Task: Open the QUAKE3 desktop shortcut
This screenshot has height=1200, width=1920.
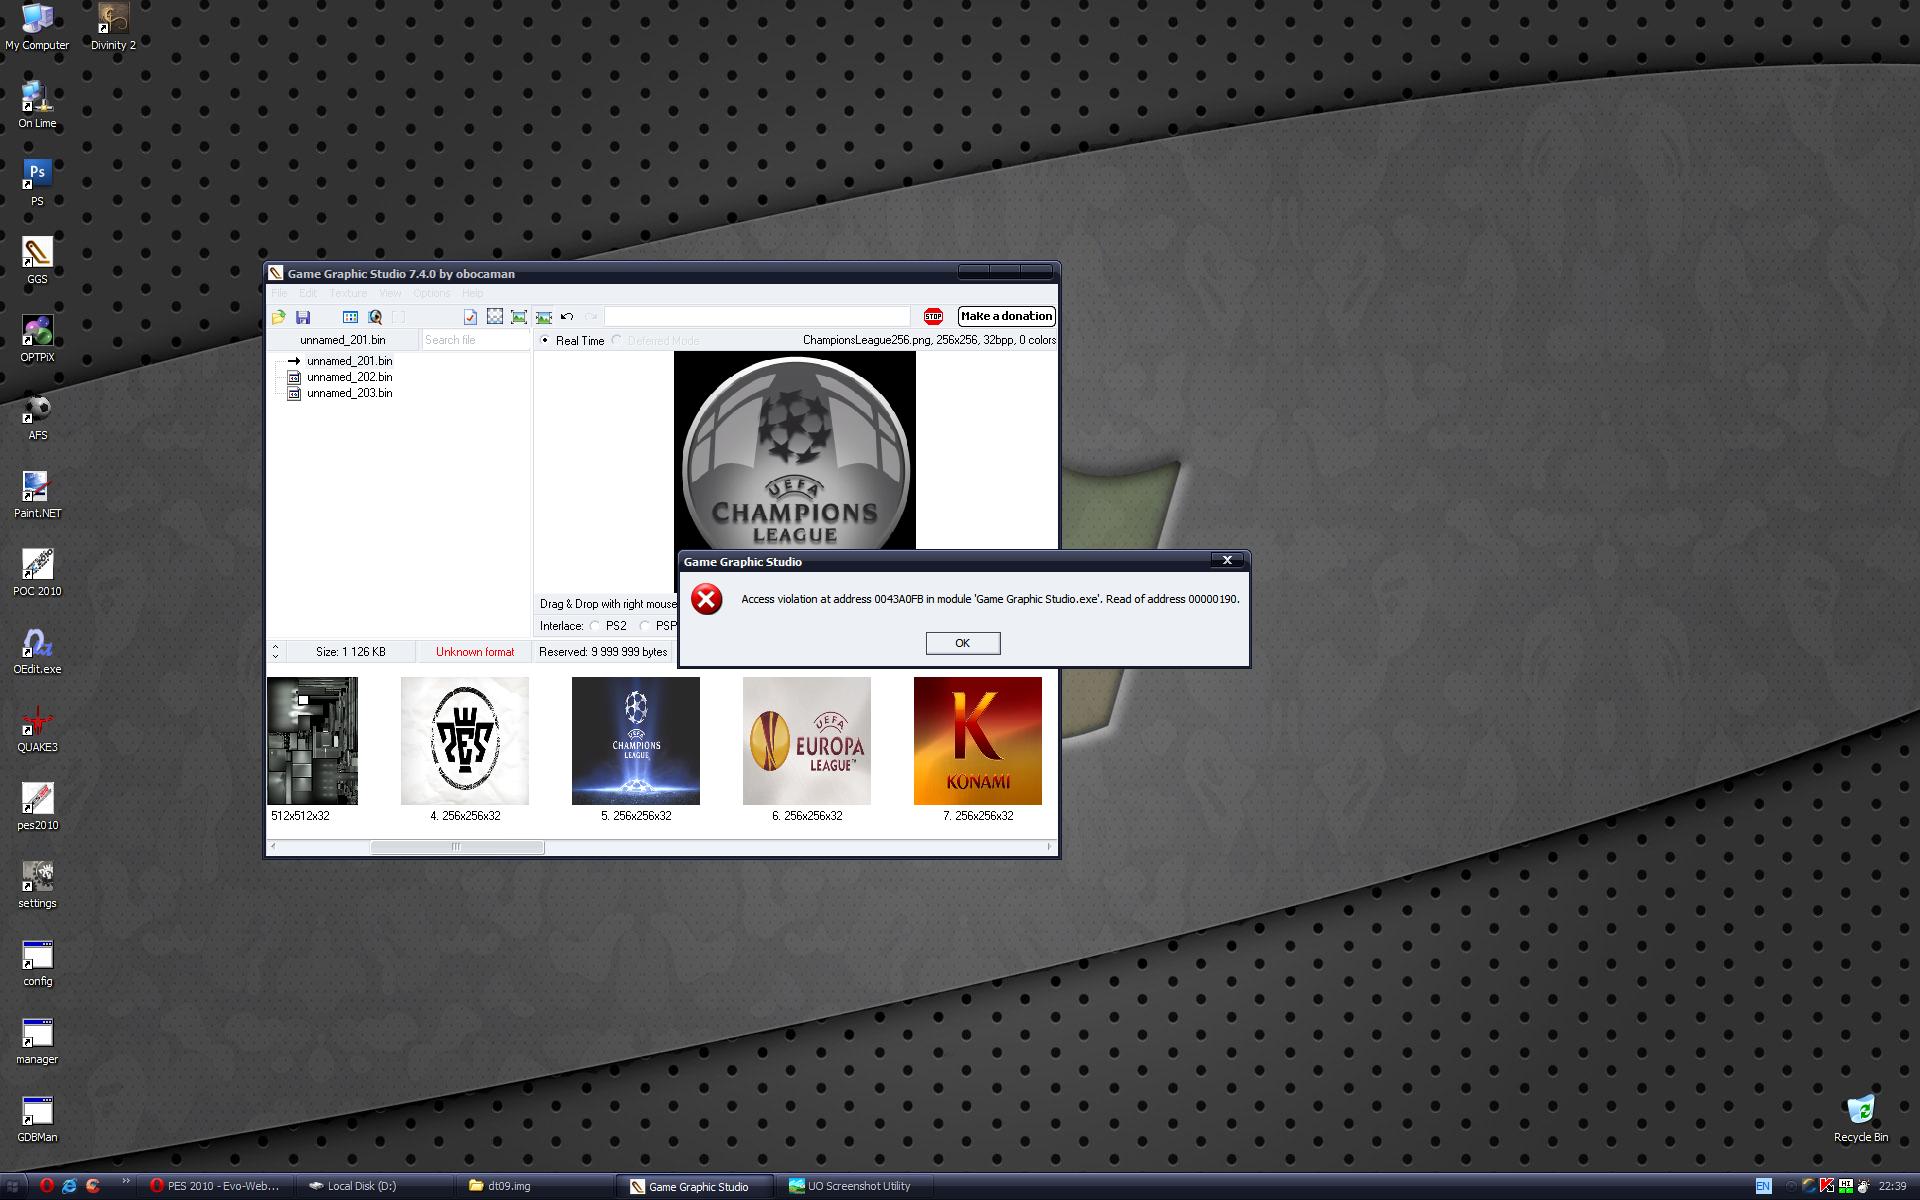Action: click(37, 729)
